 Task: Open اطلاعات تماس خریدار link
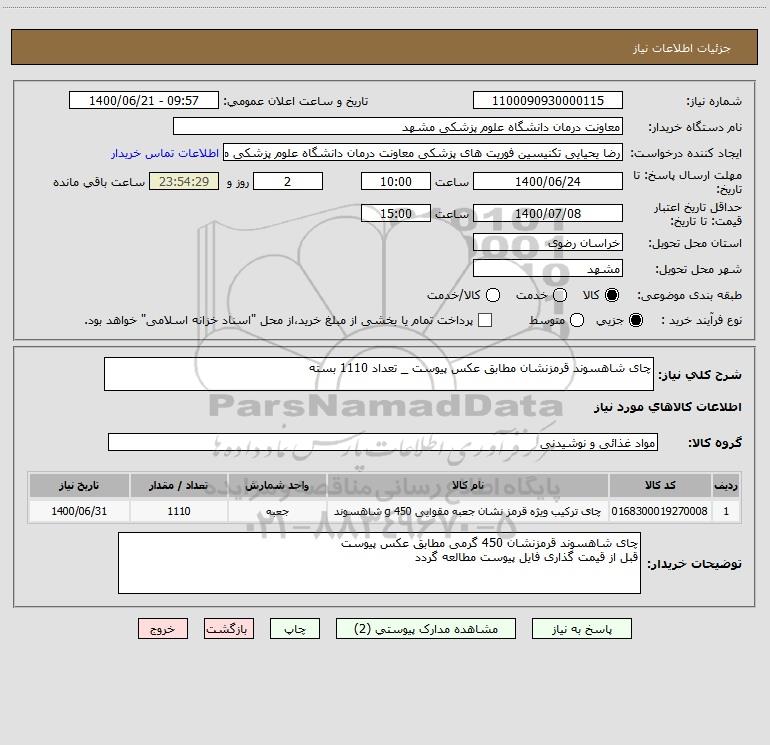coord(165,153)
